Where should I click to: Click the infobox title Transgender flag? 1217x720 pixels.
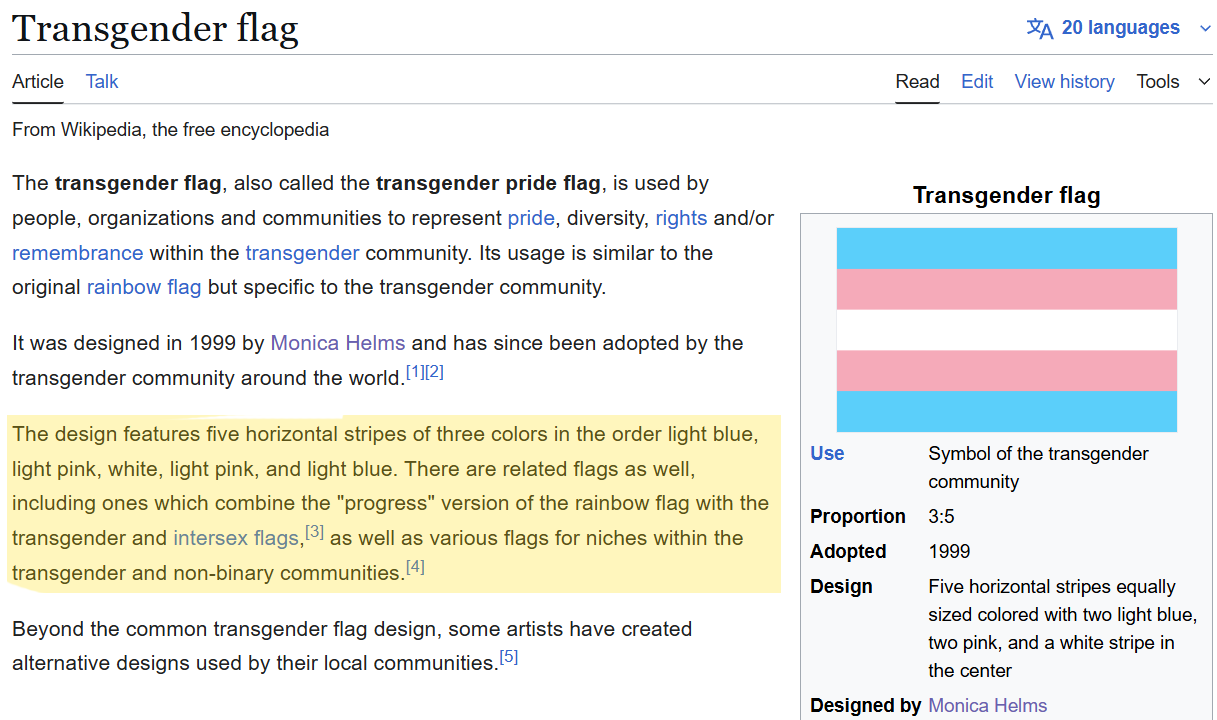tap(1006, 196)
